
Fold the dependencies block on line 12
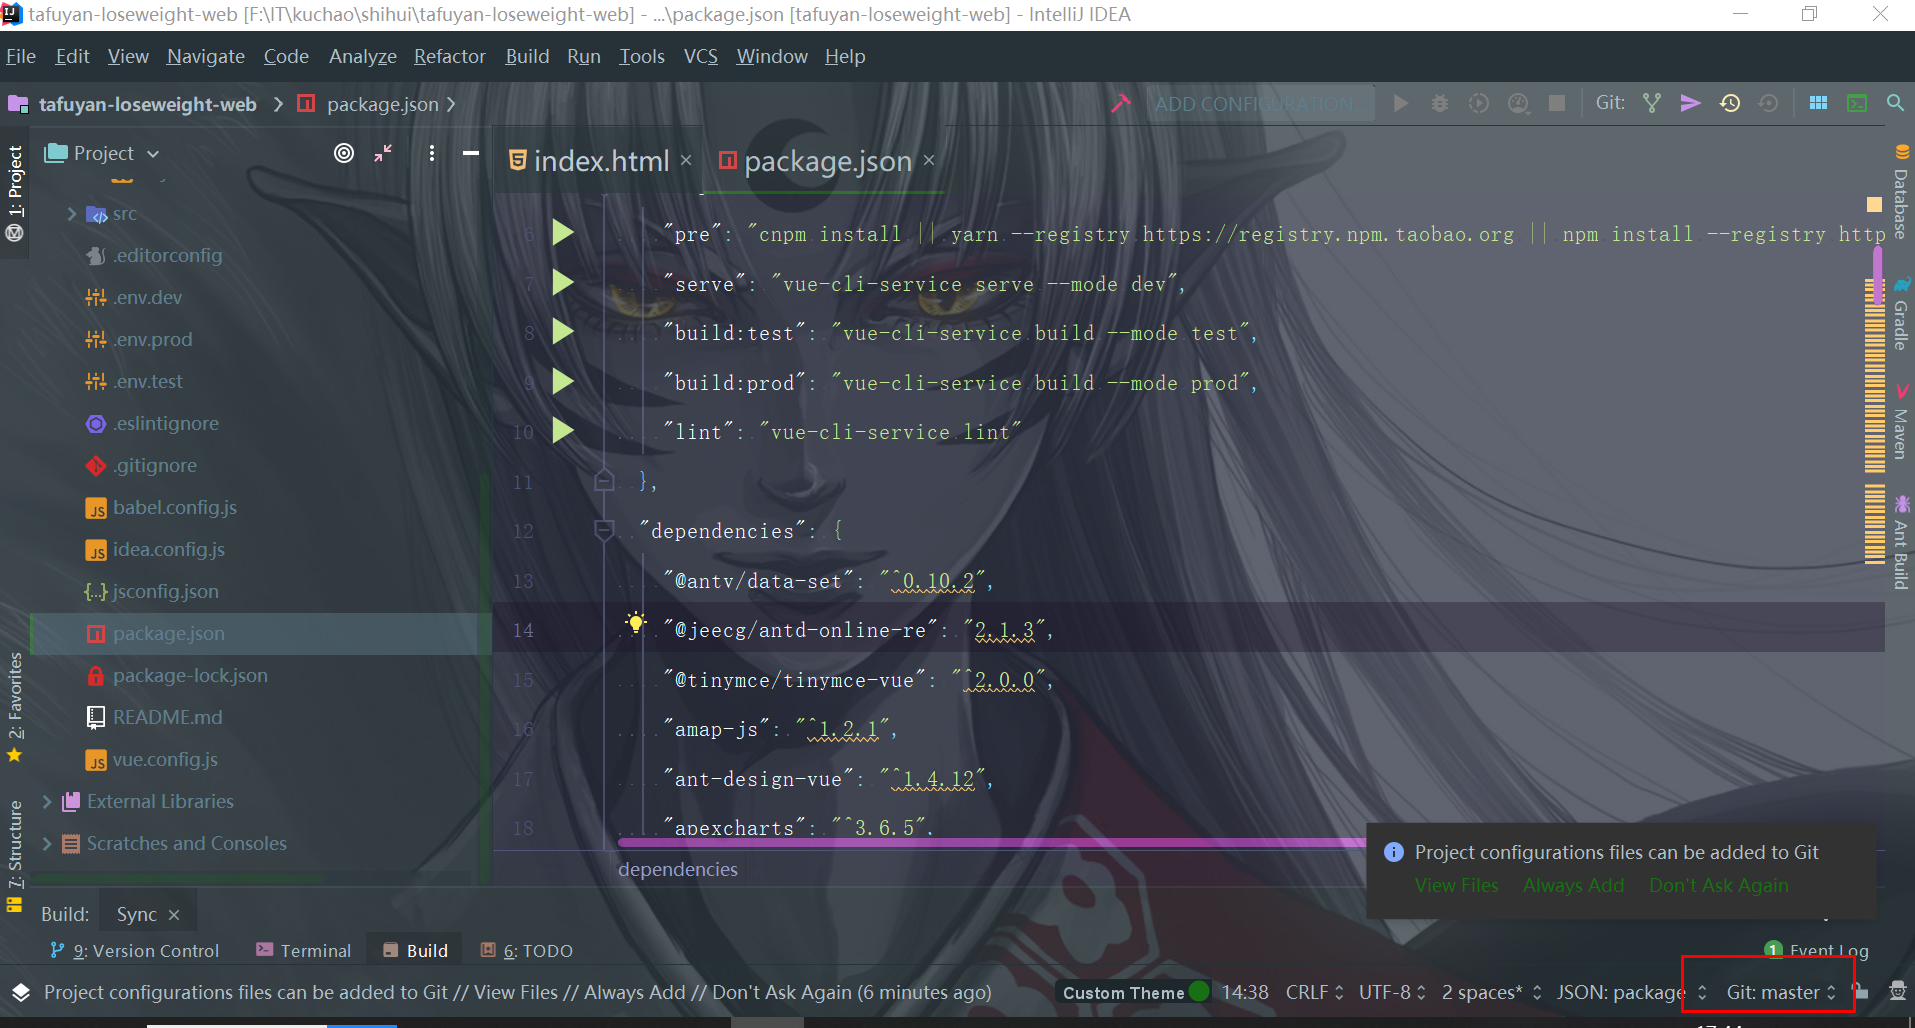coord(604,530)
